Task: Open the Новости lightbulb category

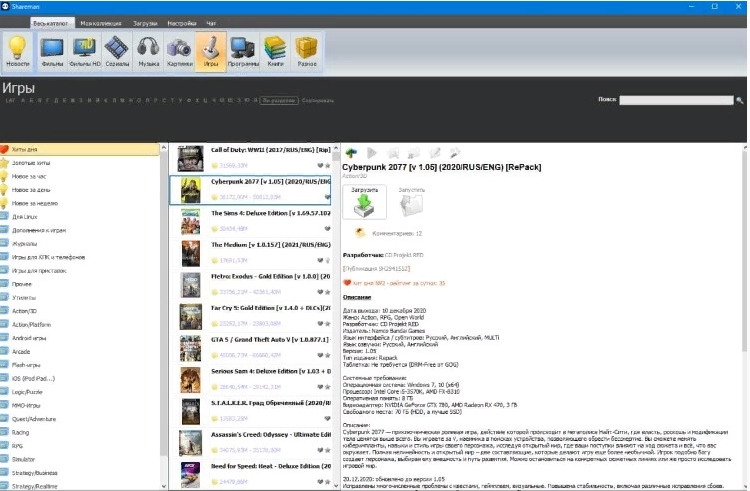Action: (x=18, y=52)
